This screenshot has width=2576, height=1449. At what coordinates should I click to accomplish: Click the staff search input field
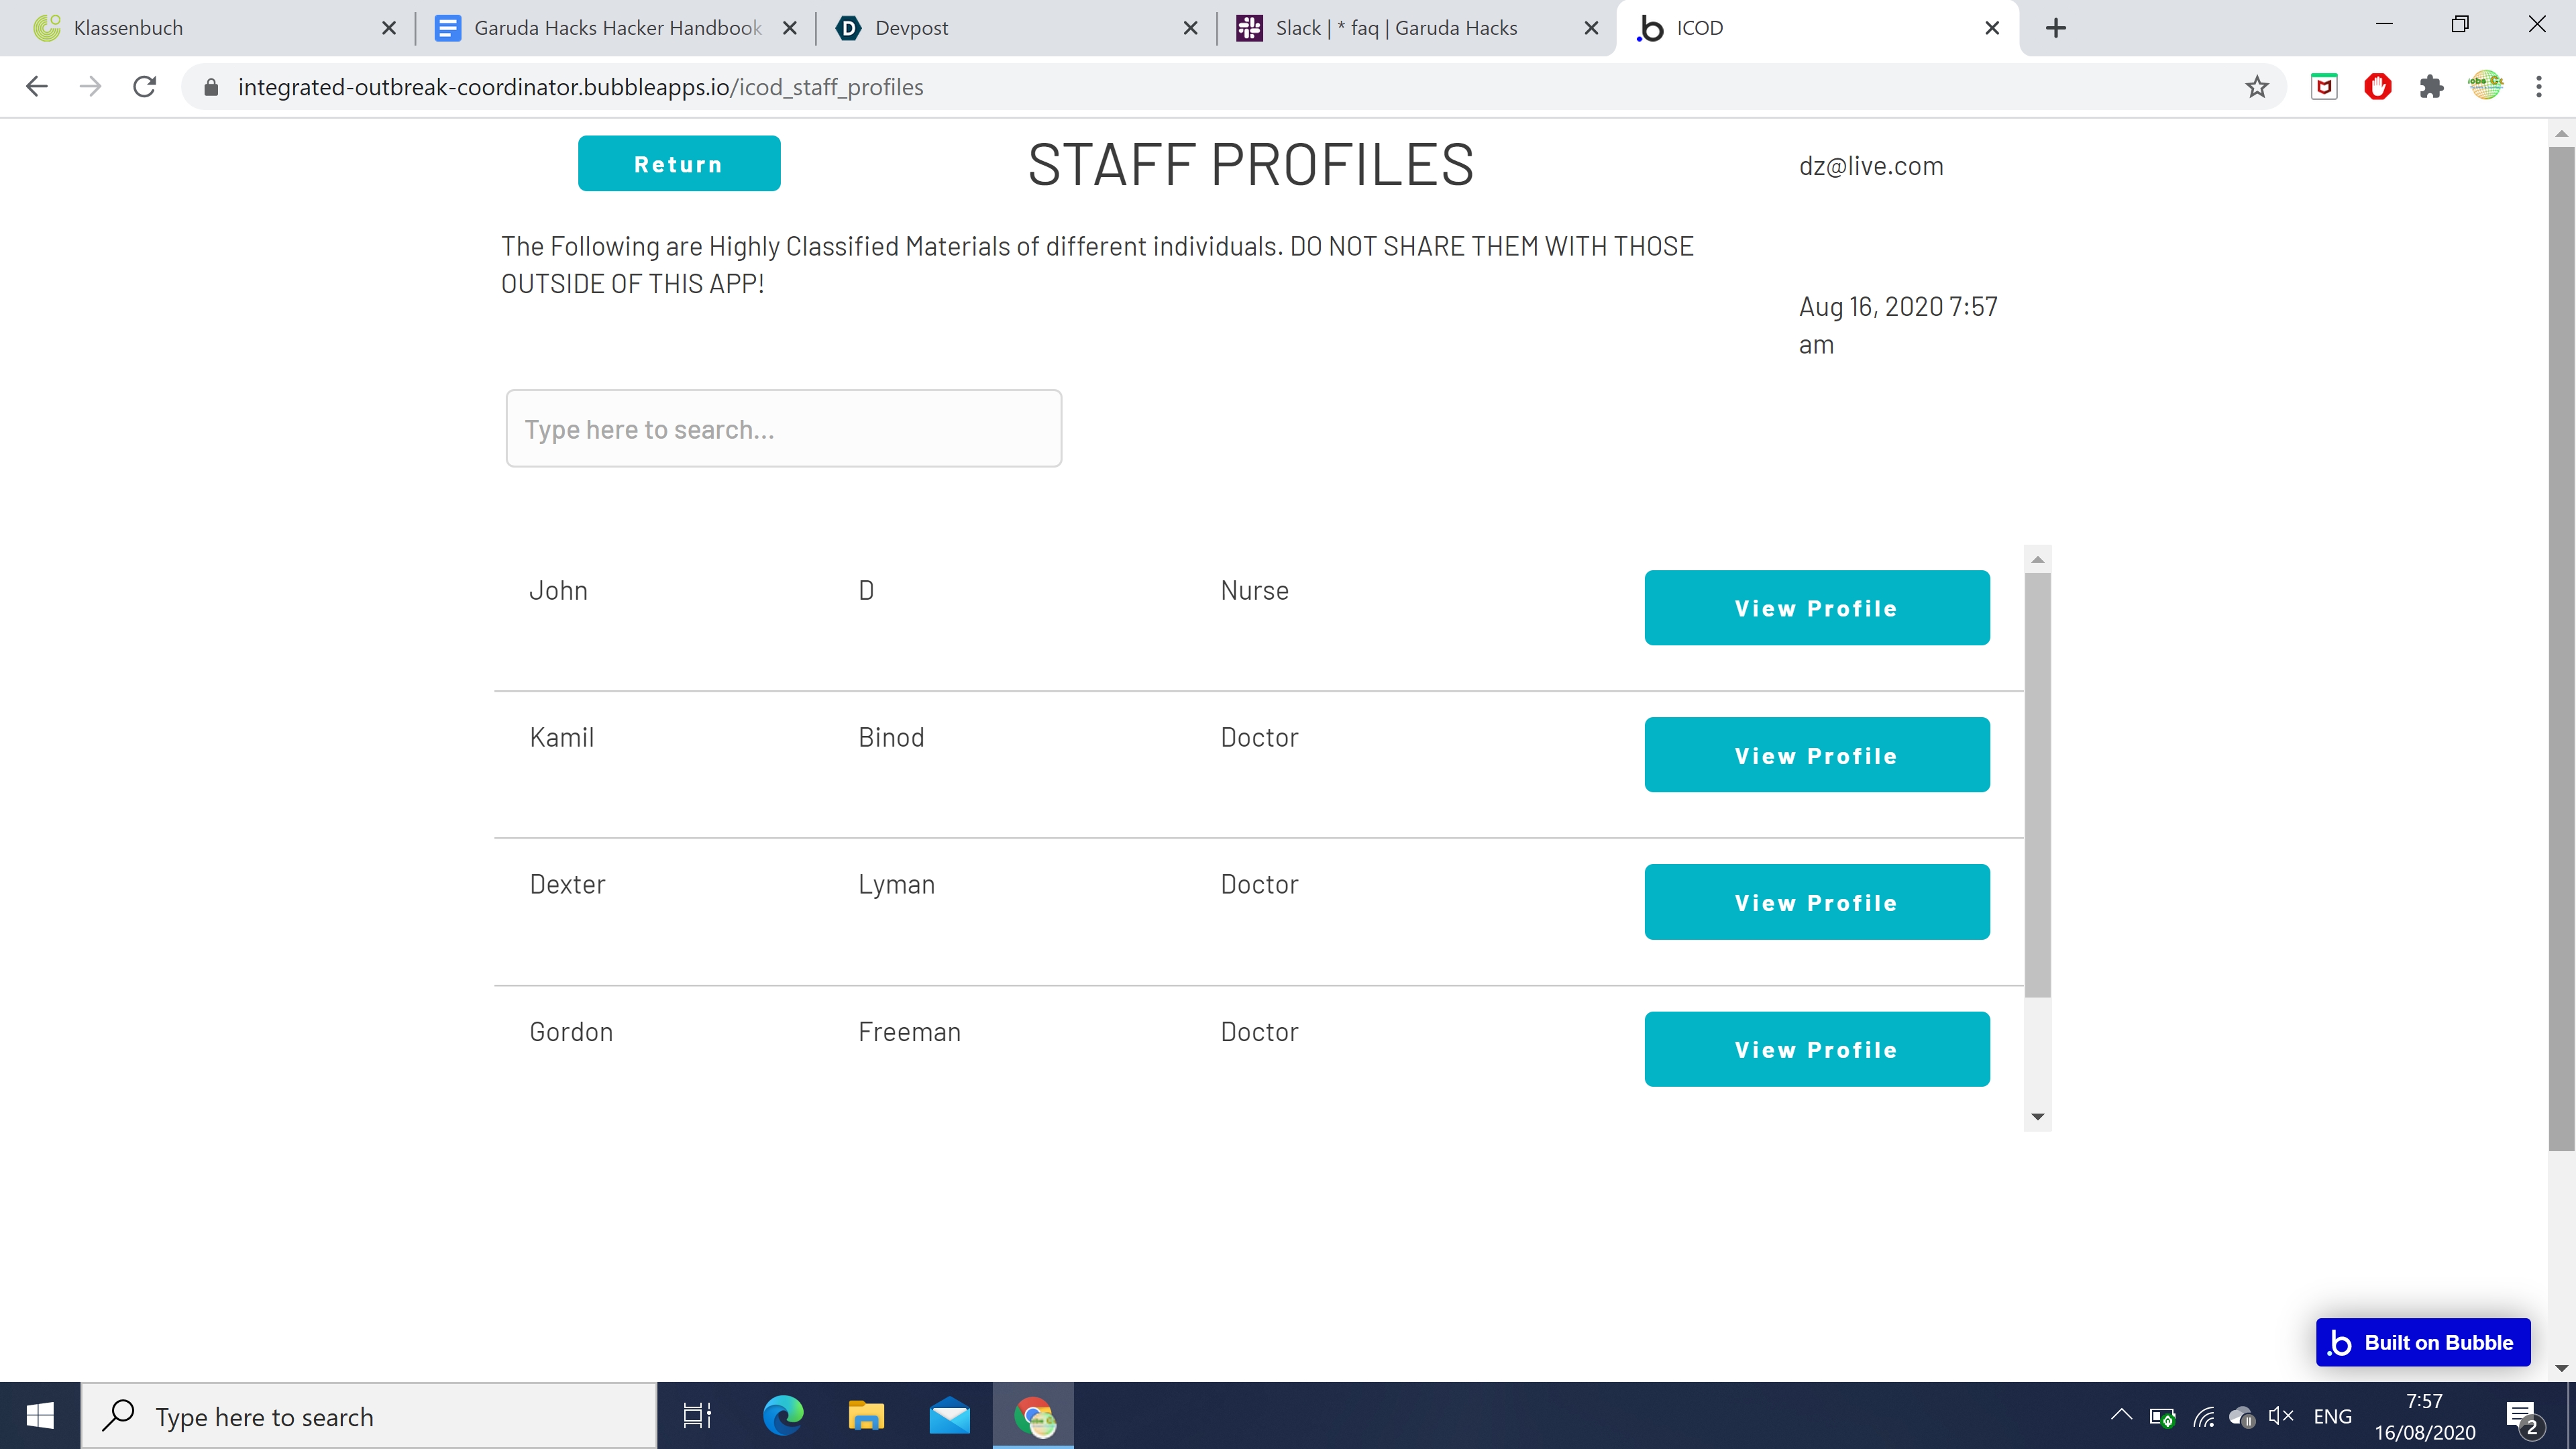pos(783,429)
